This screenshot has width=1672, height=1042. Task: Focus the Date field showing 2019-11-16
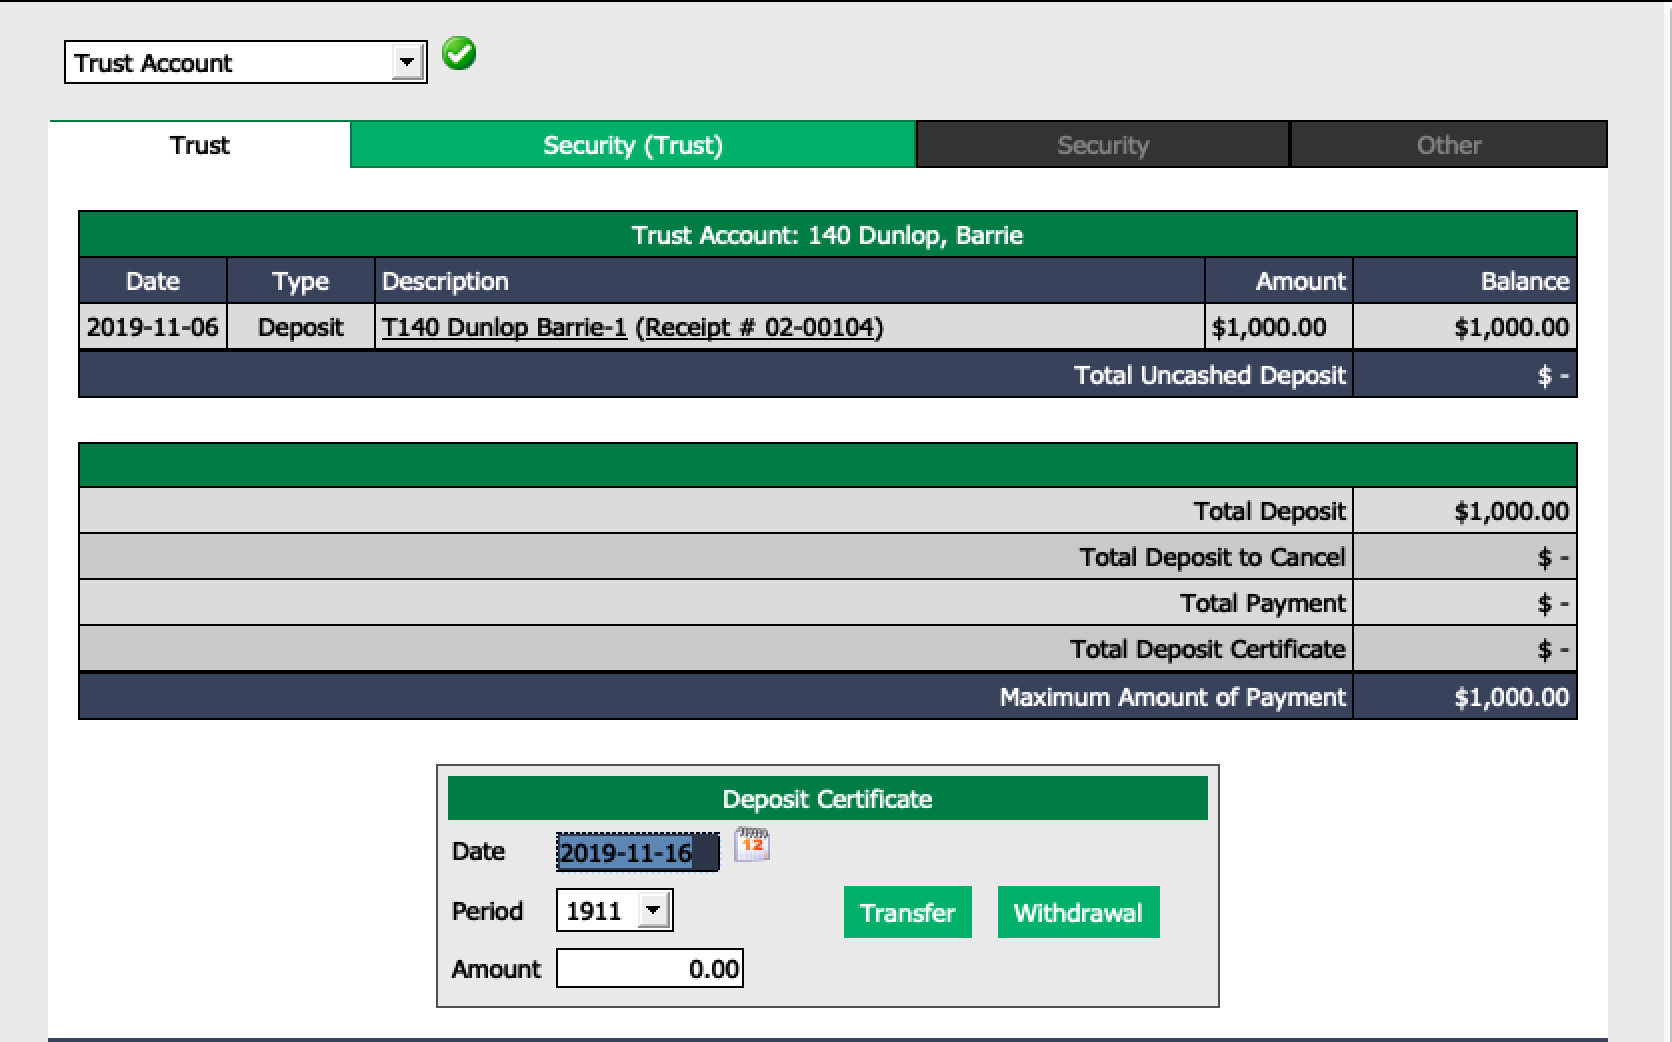[x=637, y=852]
